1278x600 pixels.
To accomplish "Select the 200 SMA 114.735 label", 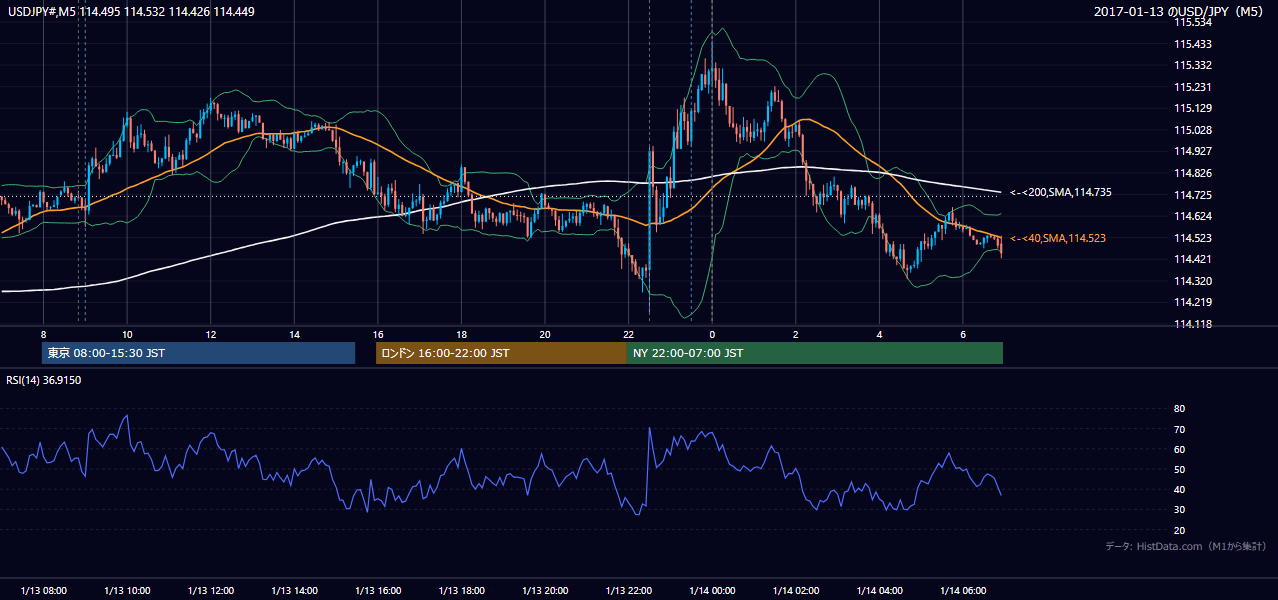I will (x=1062, y=192).
